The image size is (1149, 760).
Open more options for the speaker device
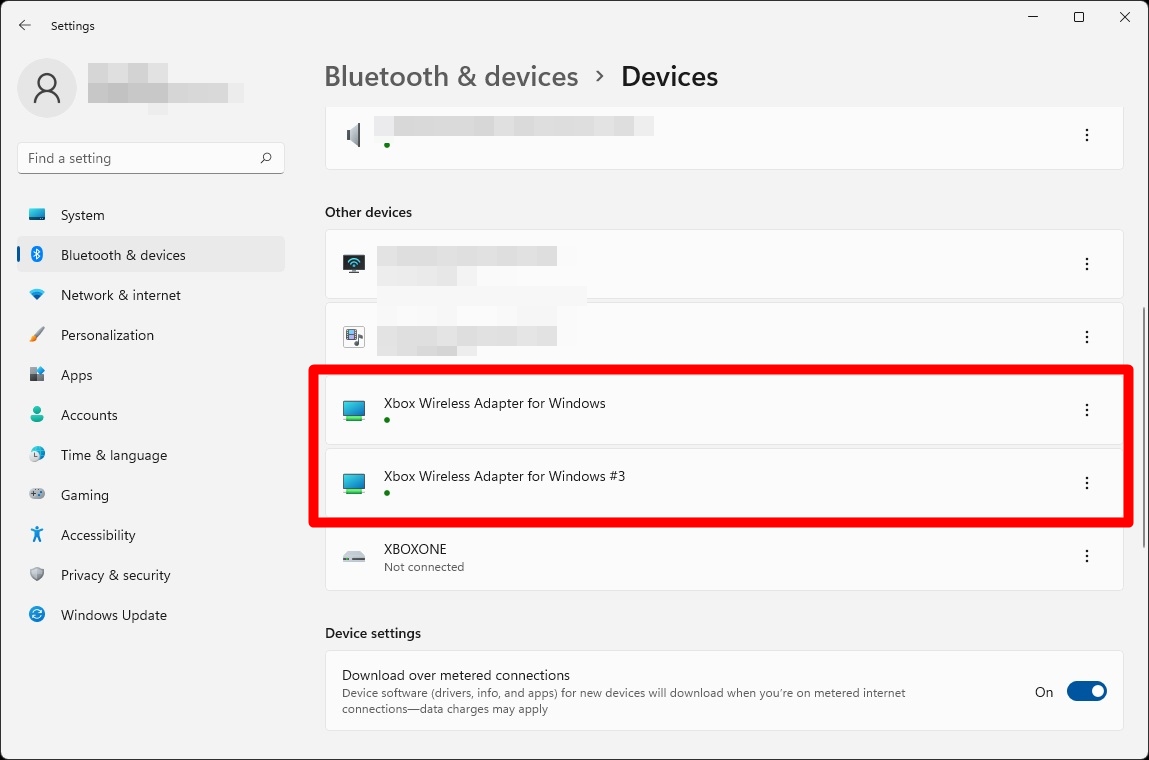pyautogui.click(x=1087, y=135)
